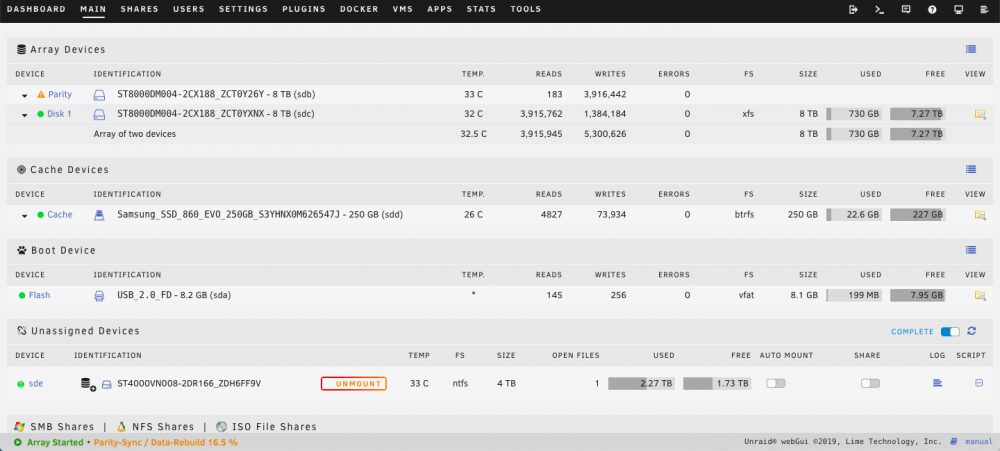
Task: Select the ISO File Shares heading
Action: tap(274, 427)
